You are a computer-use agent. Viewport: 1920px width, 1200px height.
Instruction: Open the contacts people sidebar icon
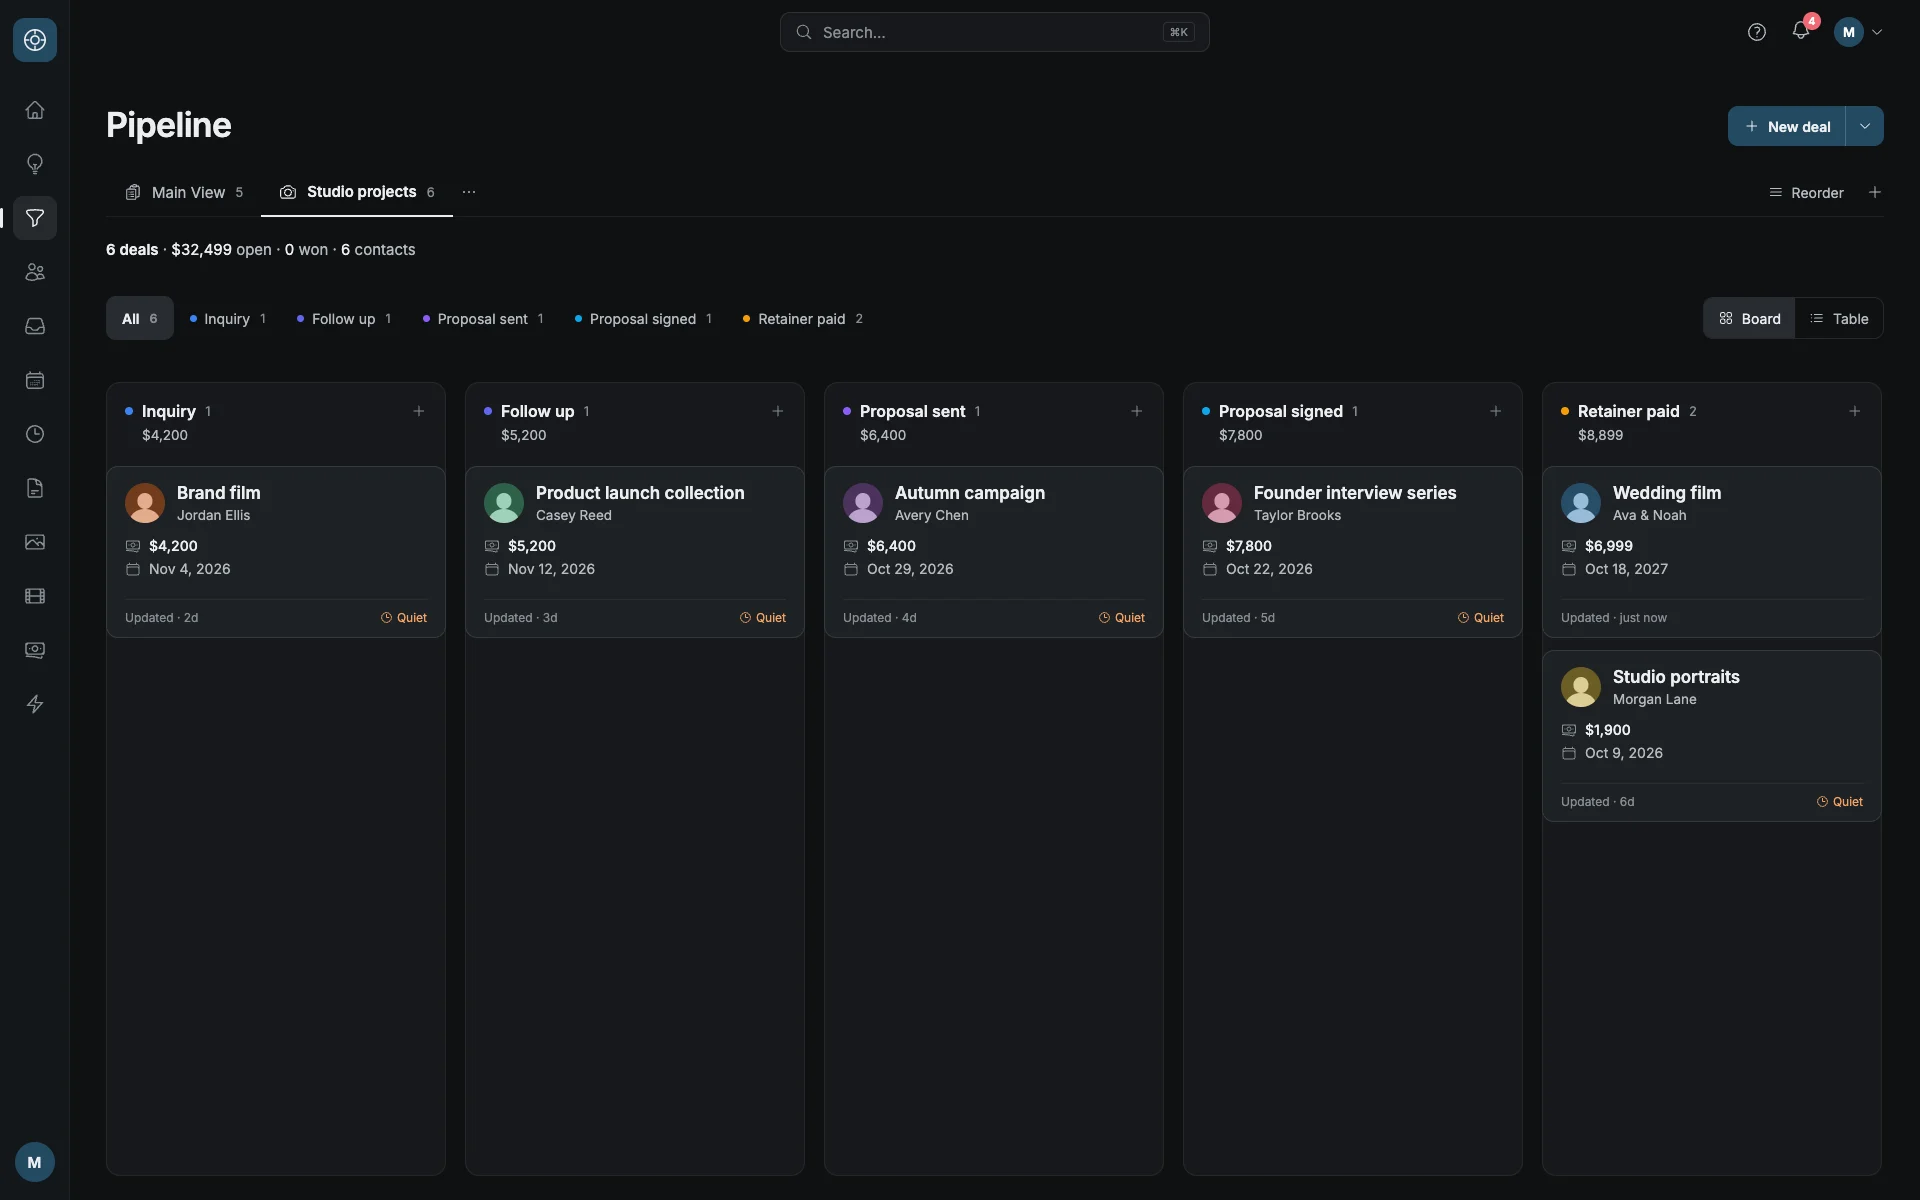tap(35, 272)
